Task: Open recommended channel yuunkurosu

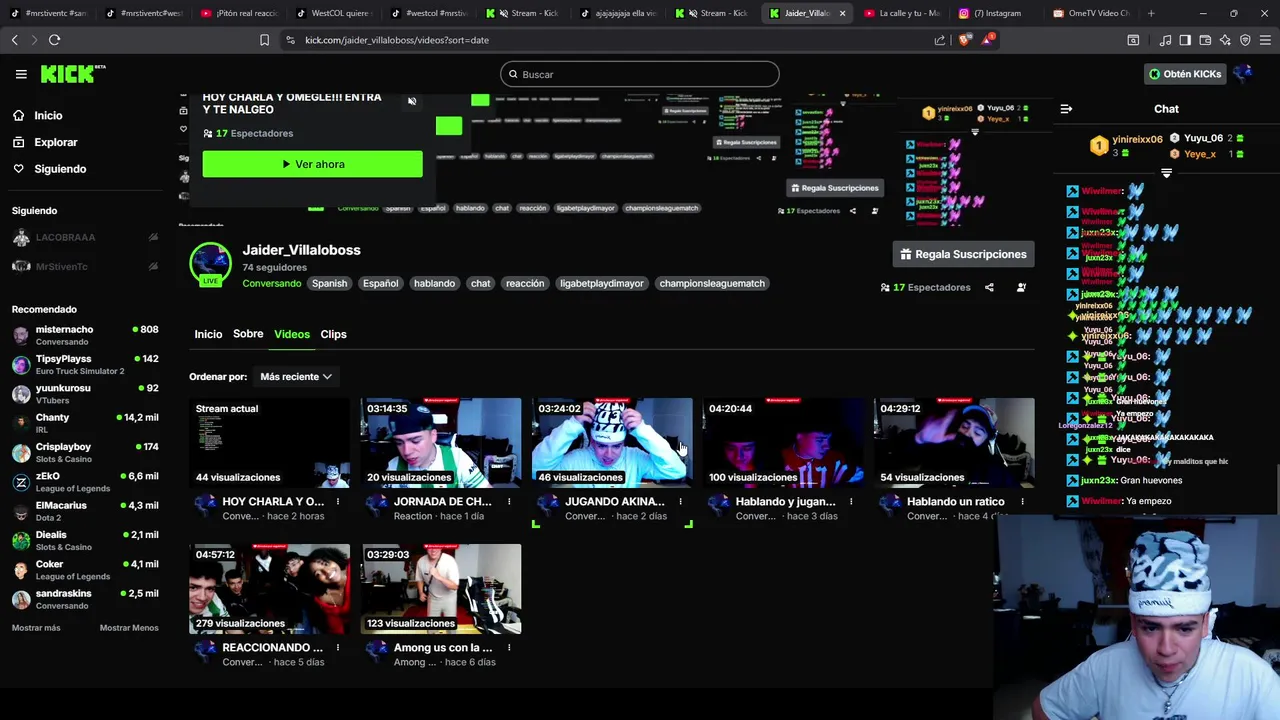Action: pos(85,394)
